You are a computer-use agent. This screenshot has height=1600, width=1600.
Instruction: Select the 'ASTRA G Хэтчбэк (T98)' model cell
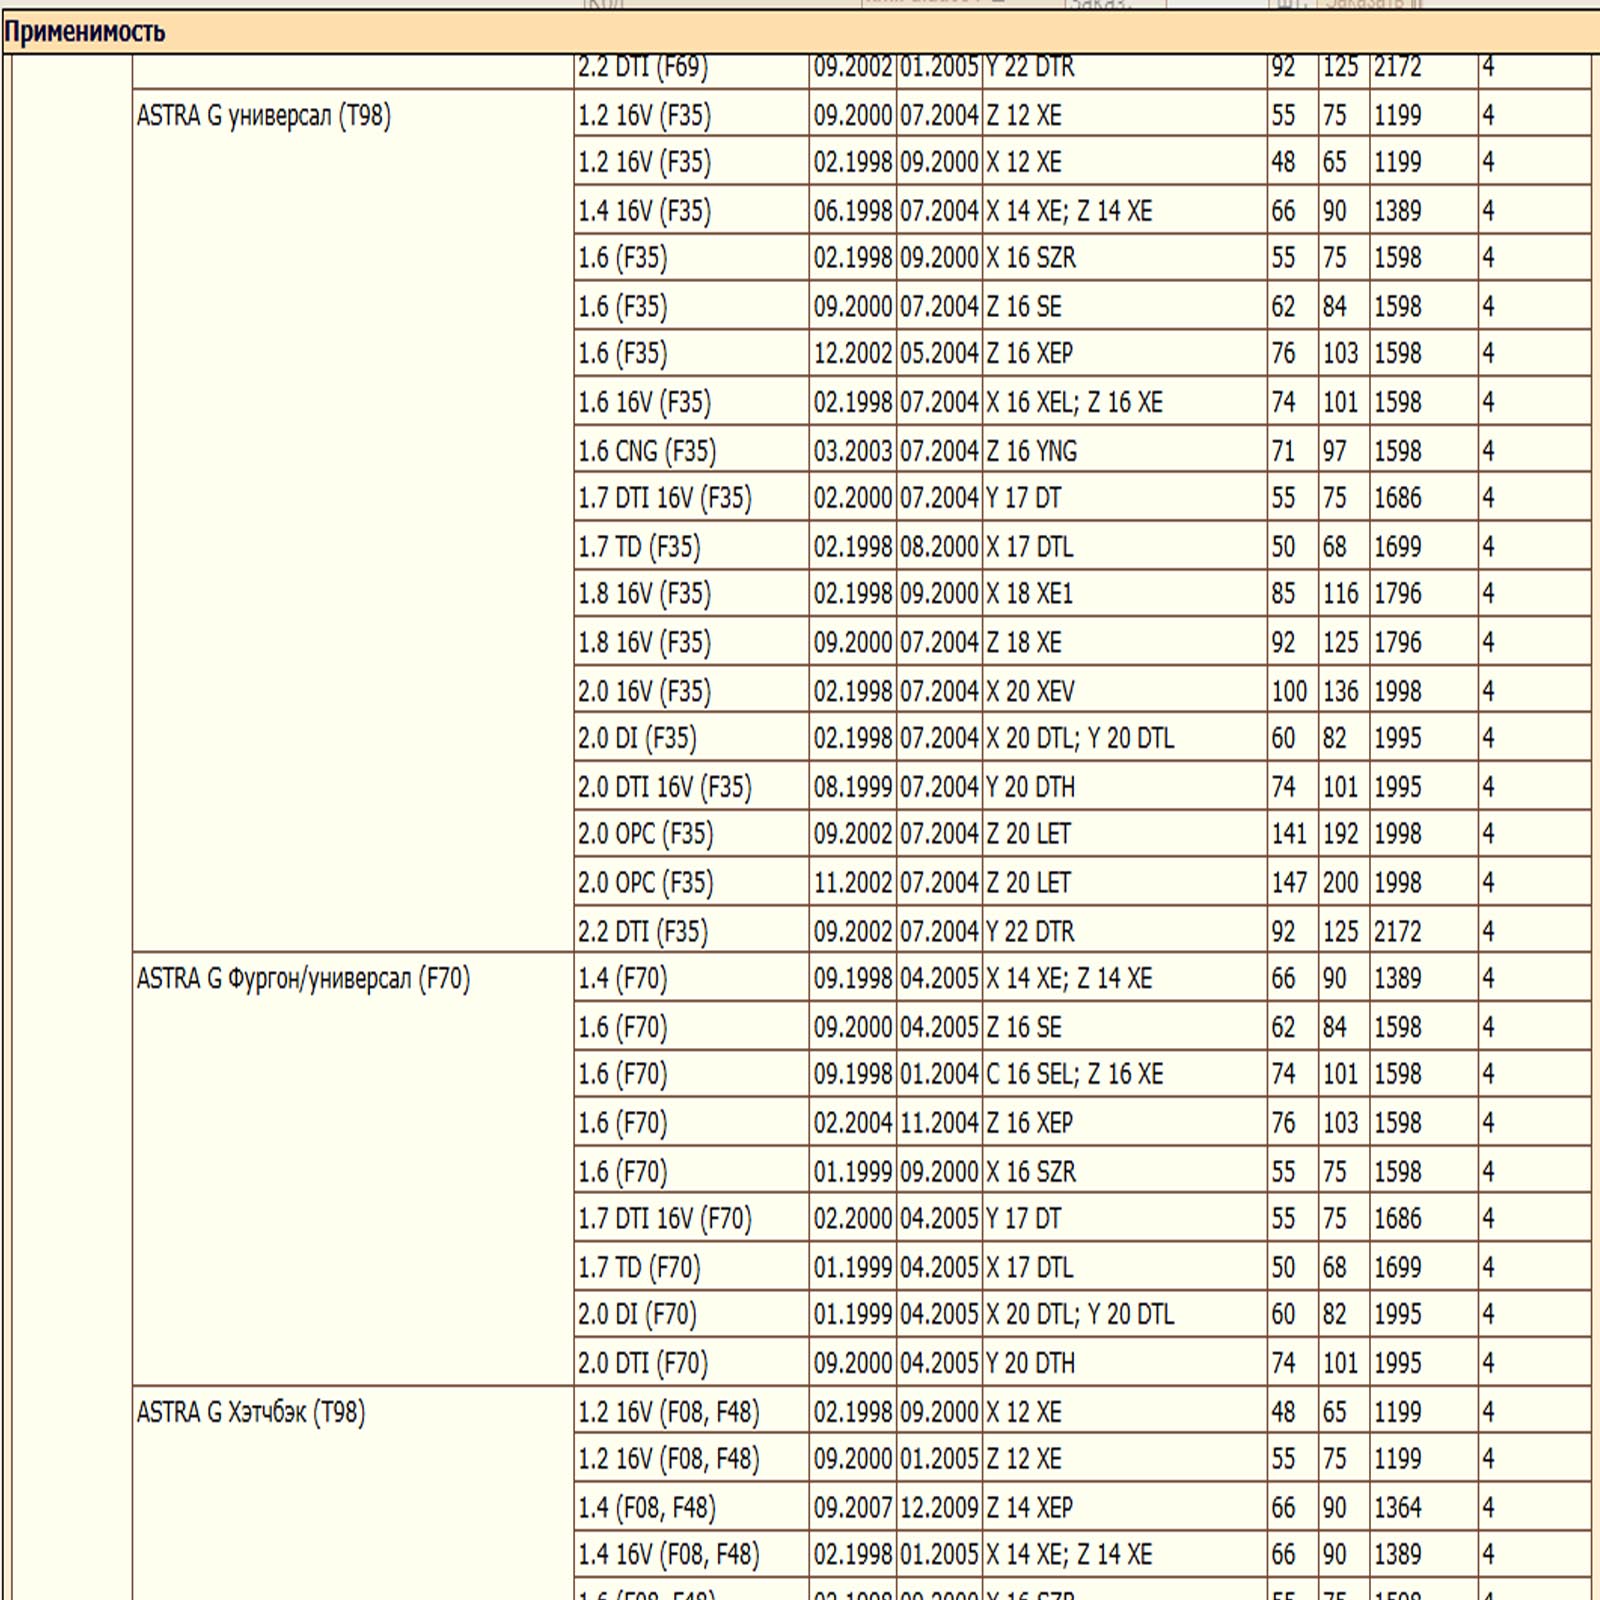pos(251,1412)
